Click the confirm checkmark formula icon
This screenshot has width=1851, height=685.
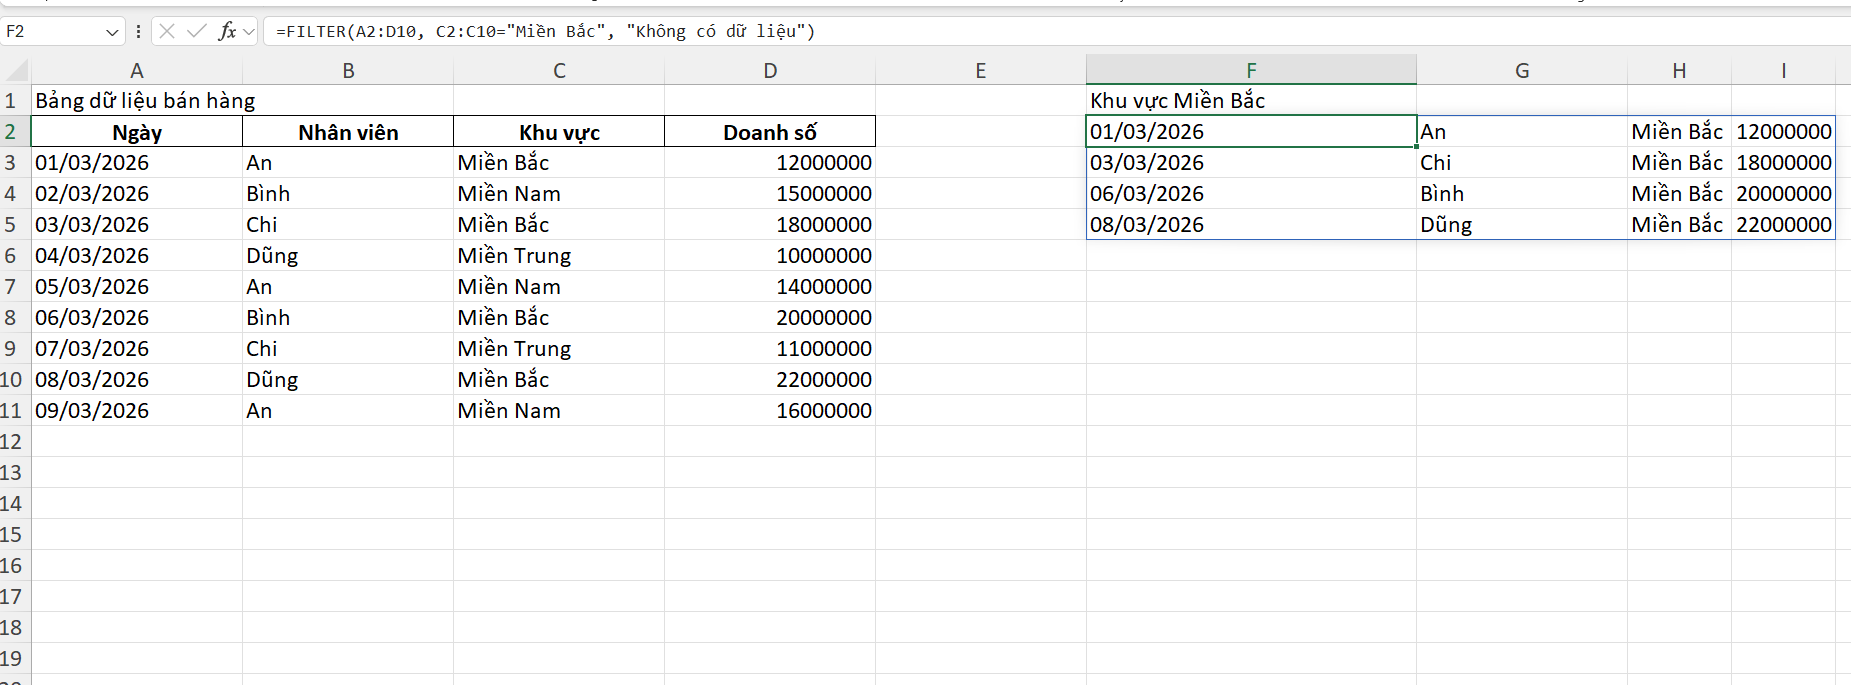[196, 31]
